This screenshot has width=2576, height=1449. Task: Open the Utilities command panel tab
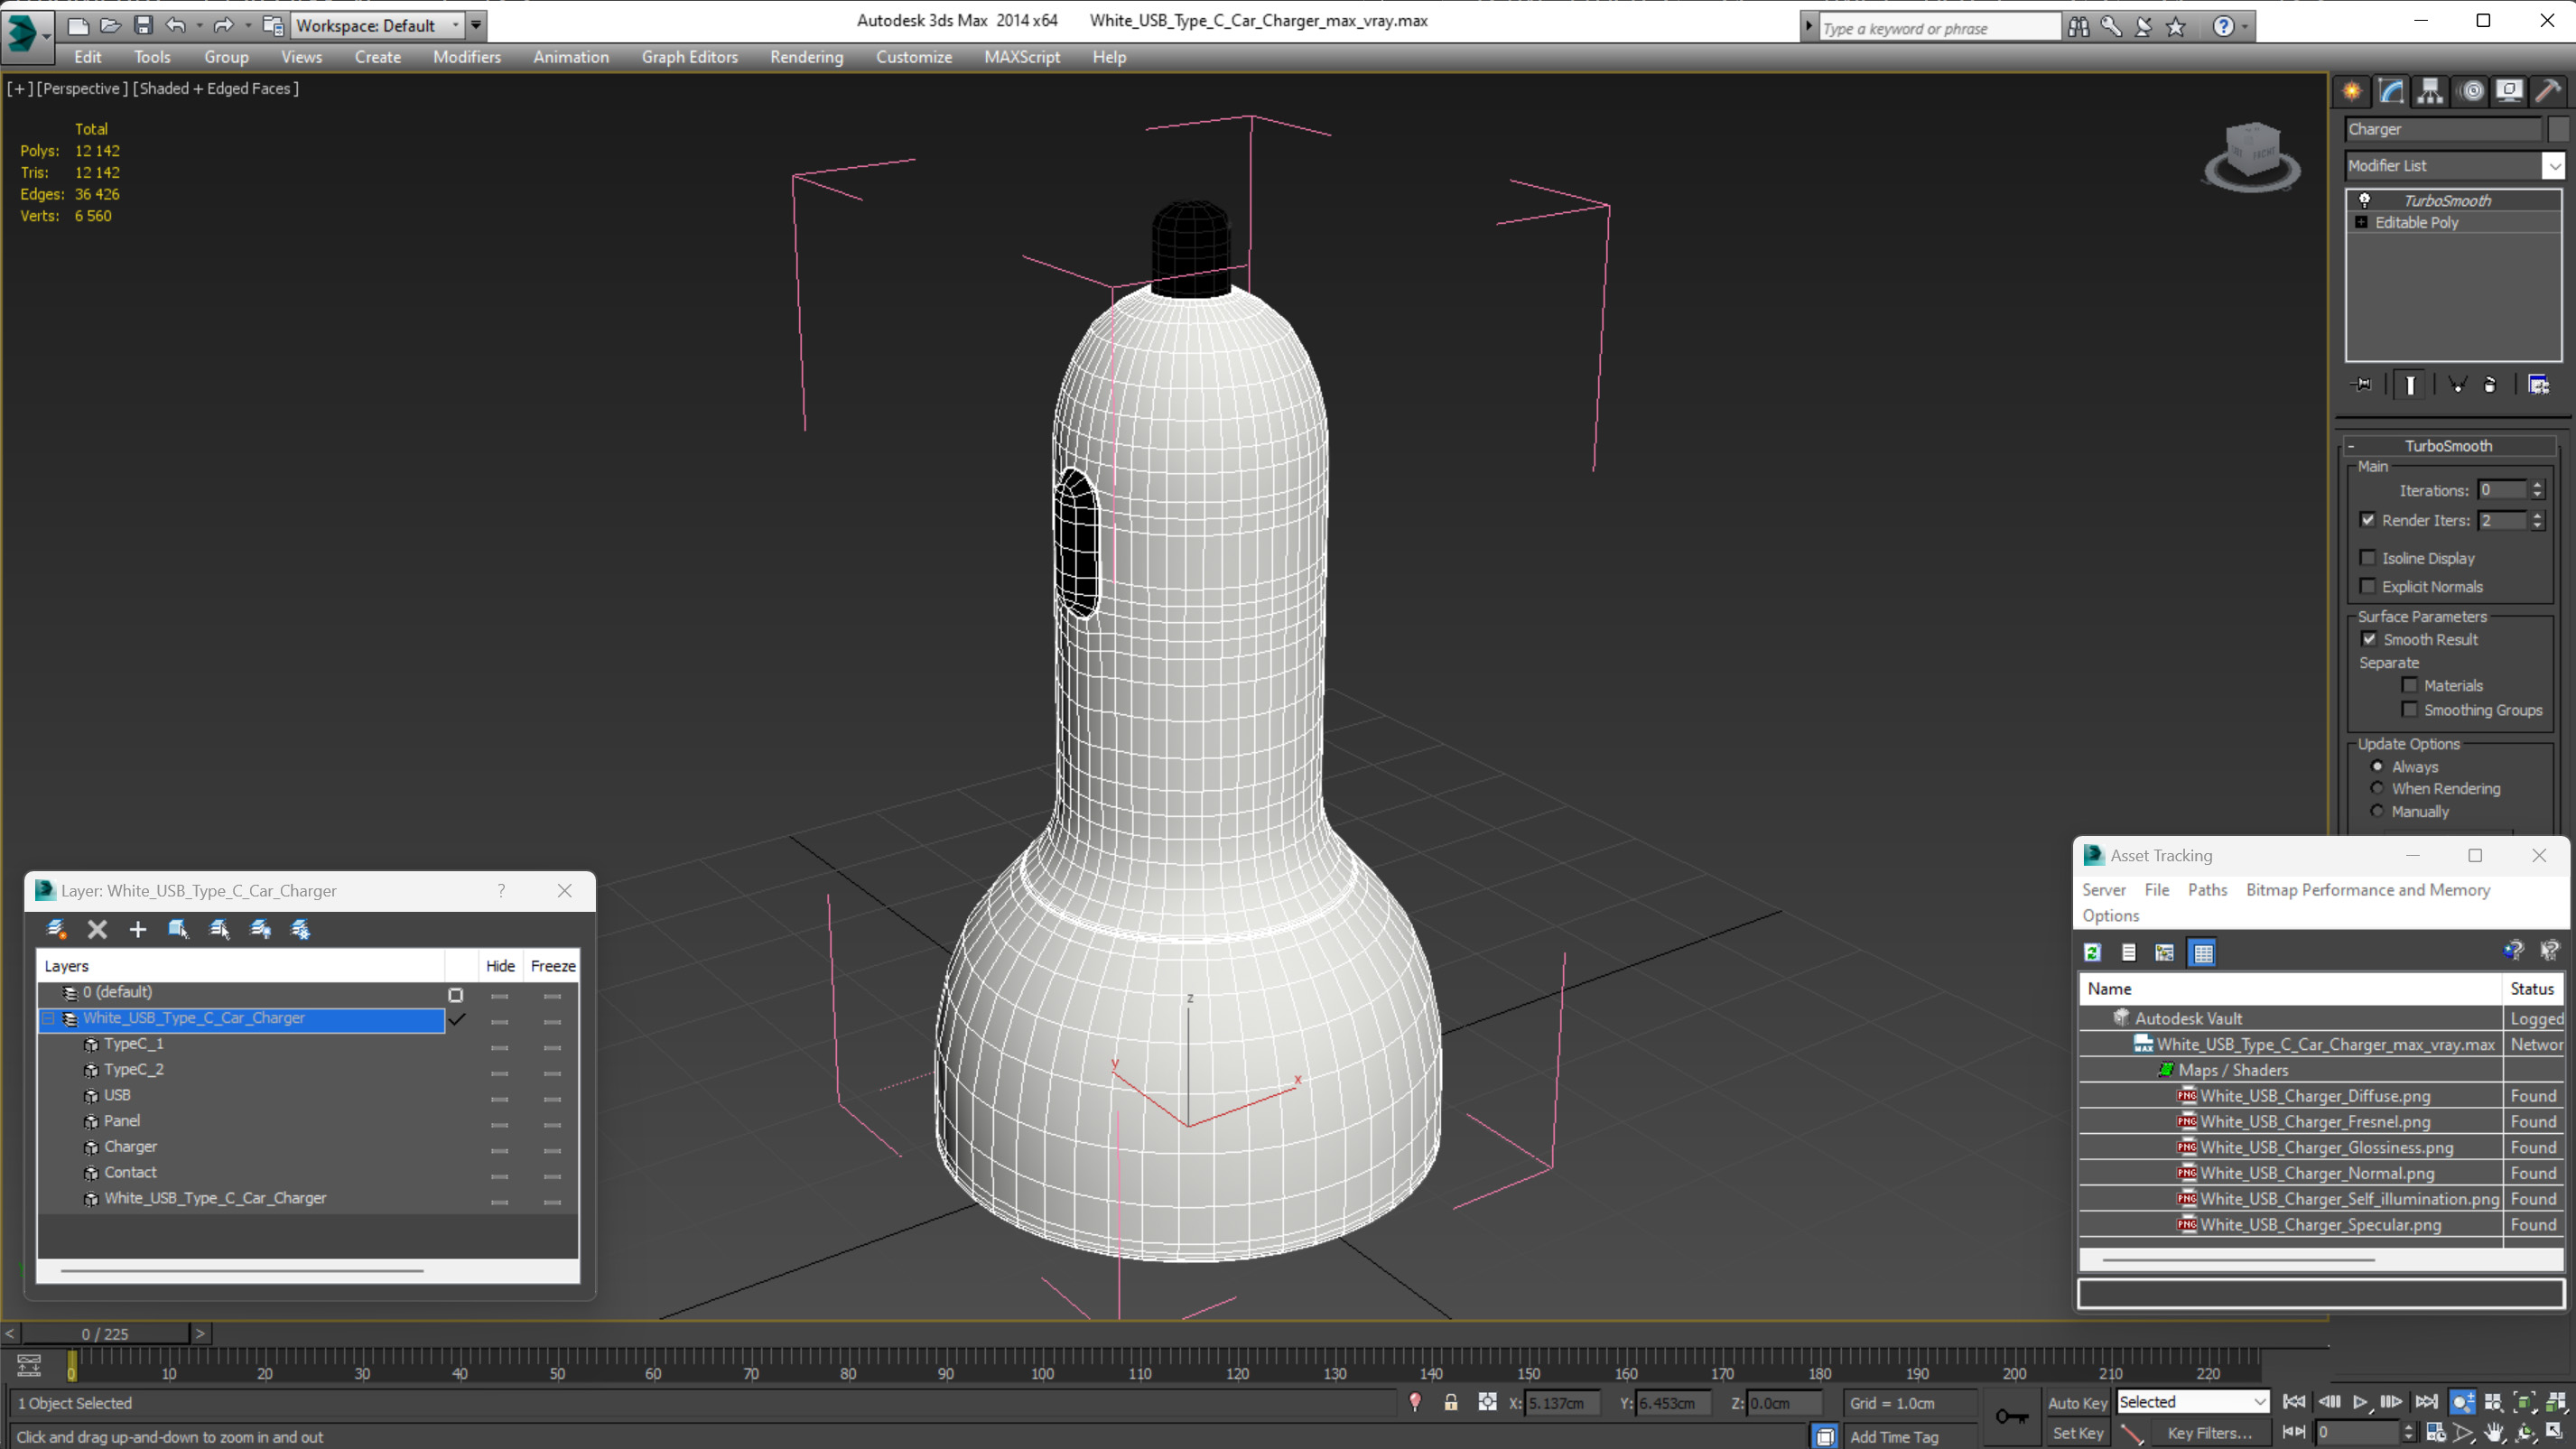tap(2548, 91)
